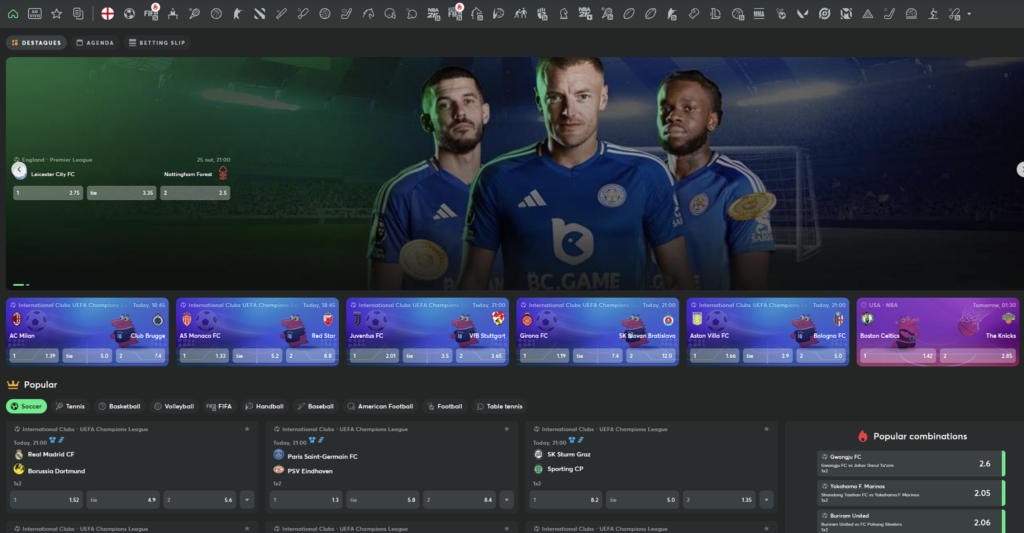Add Gwangju FC 2.6 popular combination

pyautogui.click(x=910, y=463)
